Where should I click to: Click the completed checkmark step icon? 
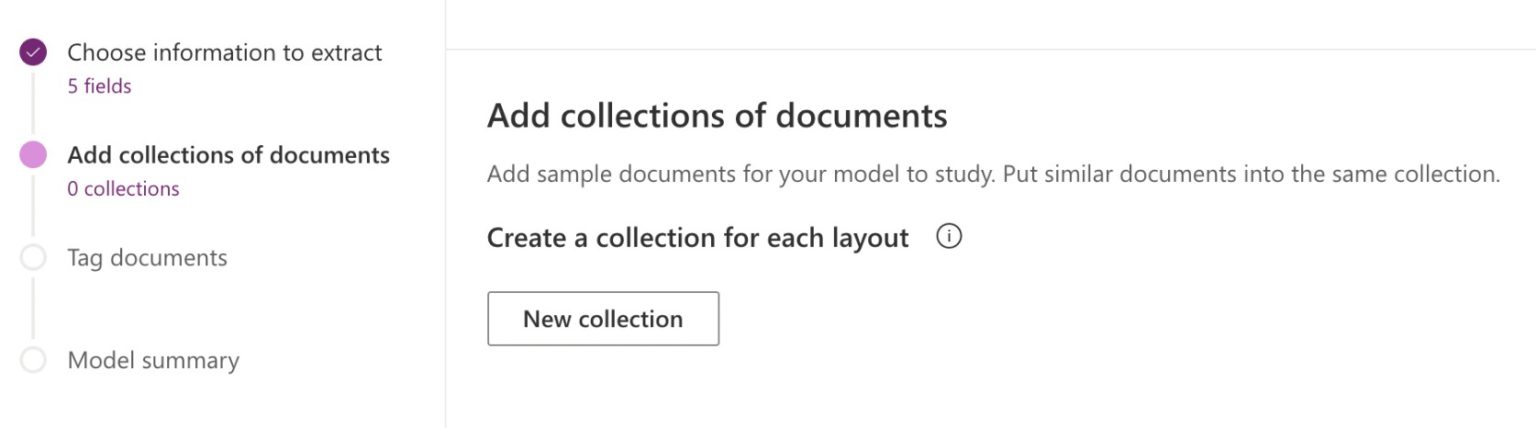[33, 53]
